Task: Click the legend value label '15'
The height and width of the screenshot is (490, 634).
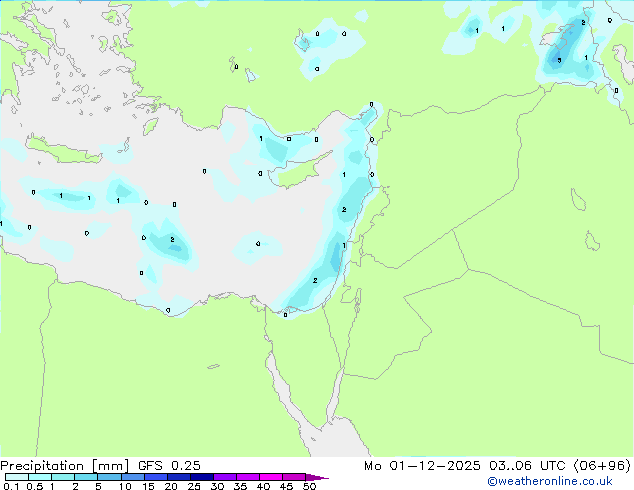Action: tap(148, 486)
